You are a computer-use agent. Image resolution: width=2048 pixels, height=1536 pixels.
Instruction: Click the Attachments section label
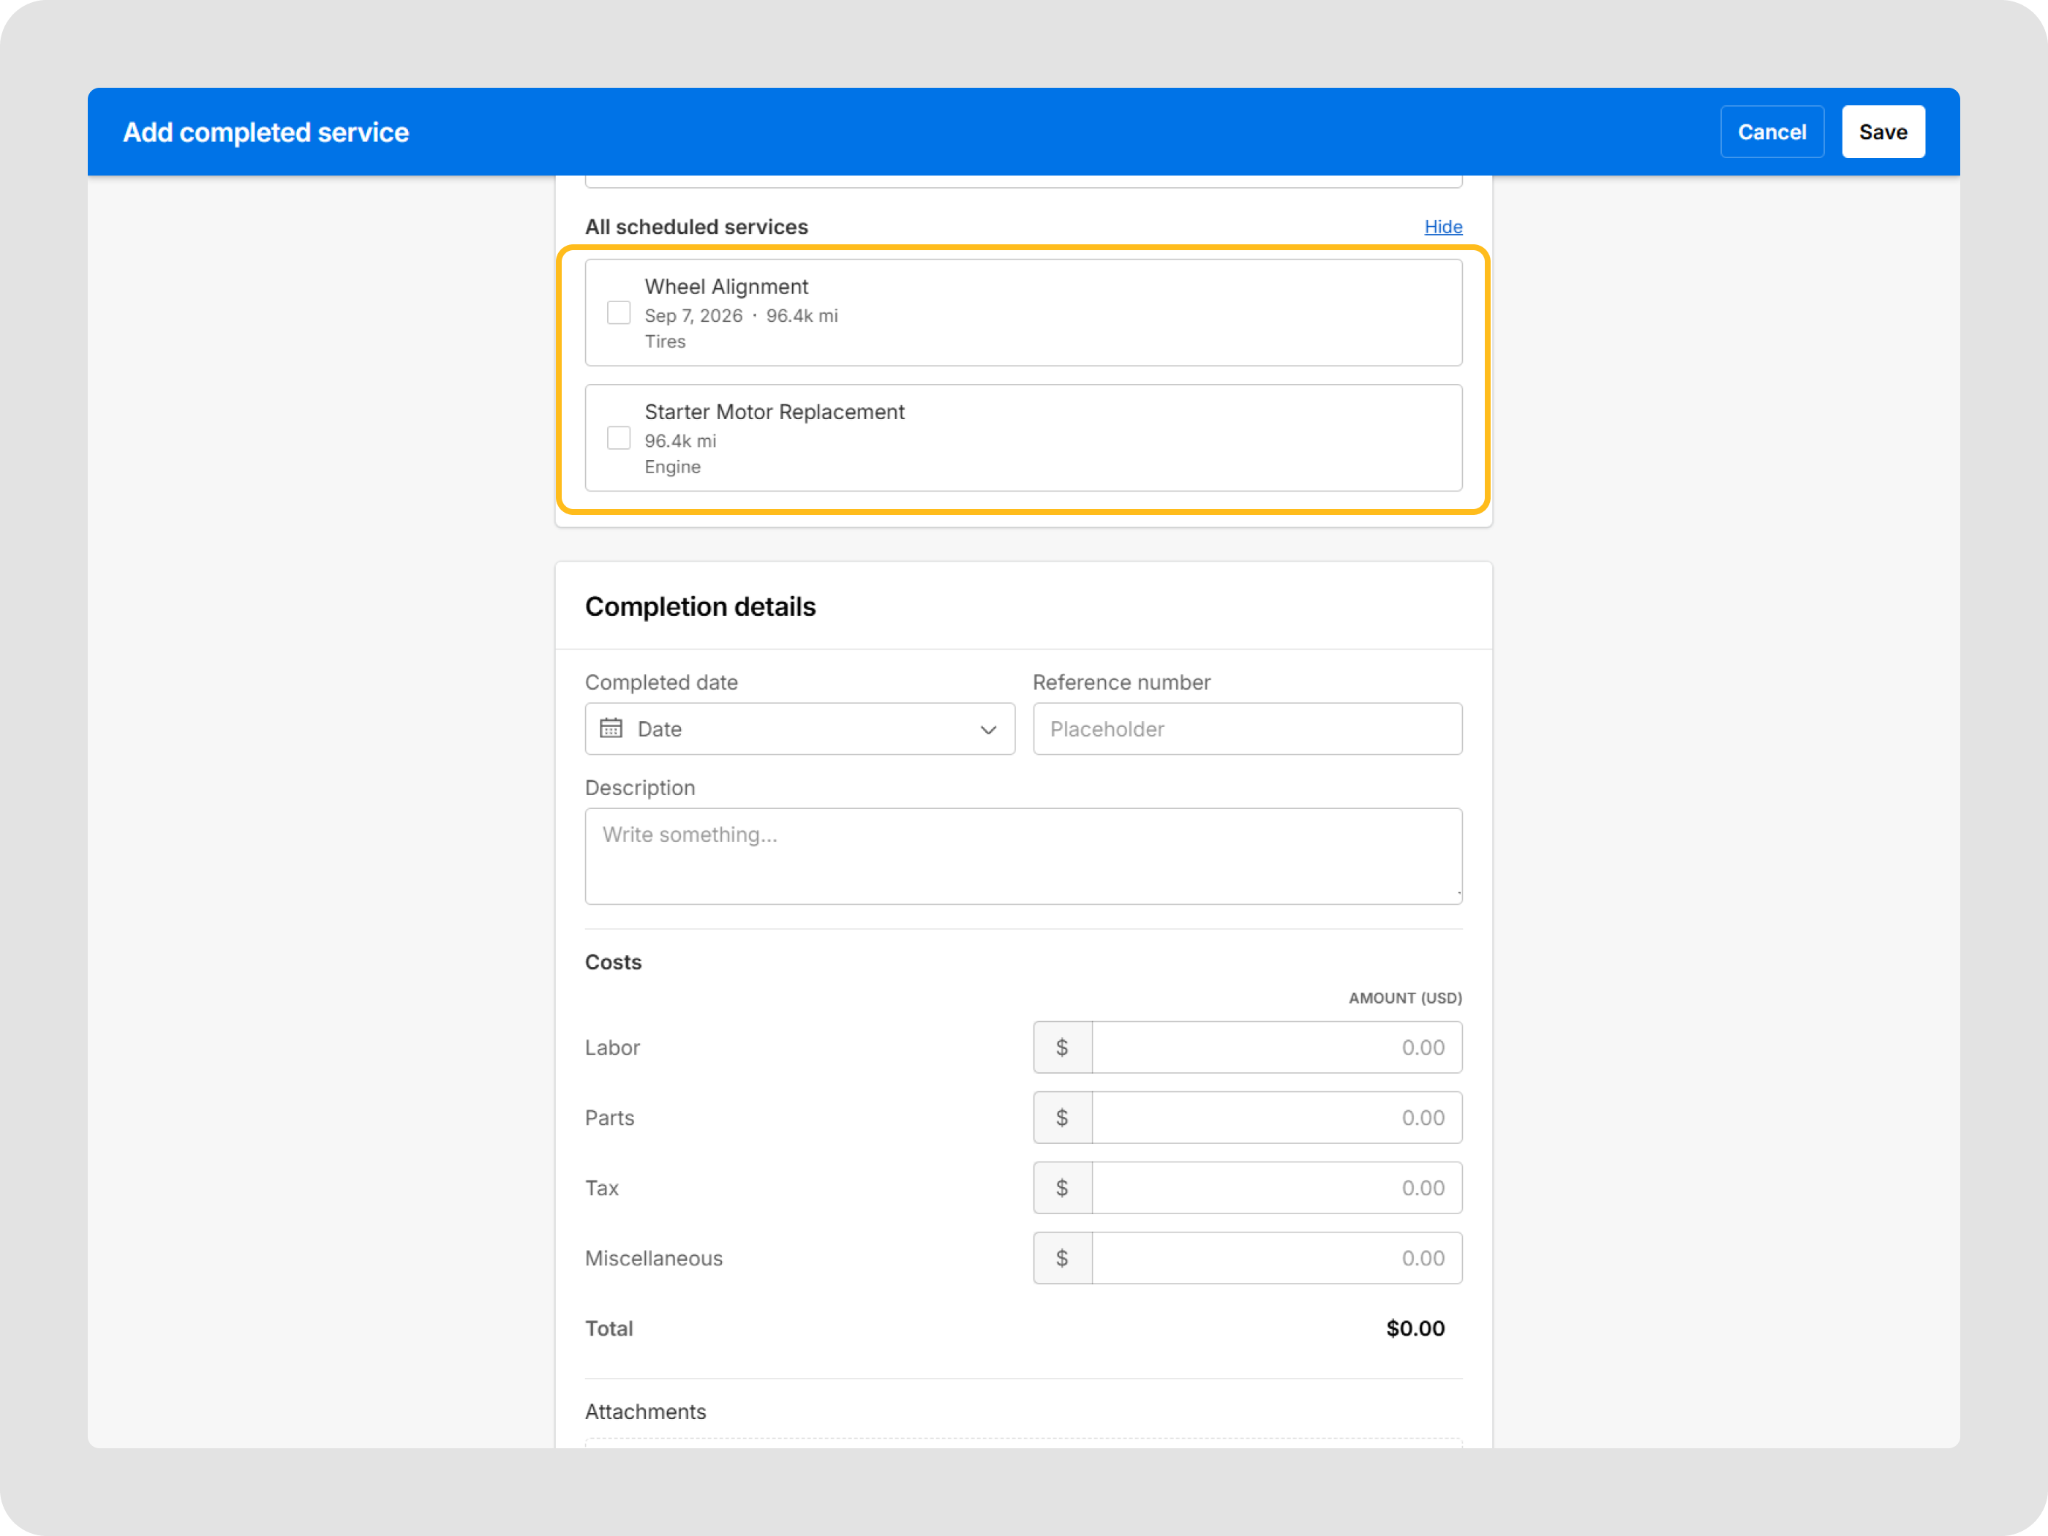645,1411
